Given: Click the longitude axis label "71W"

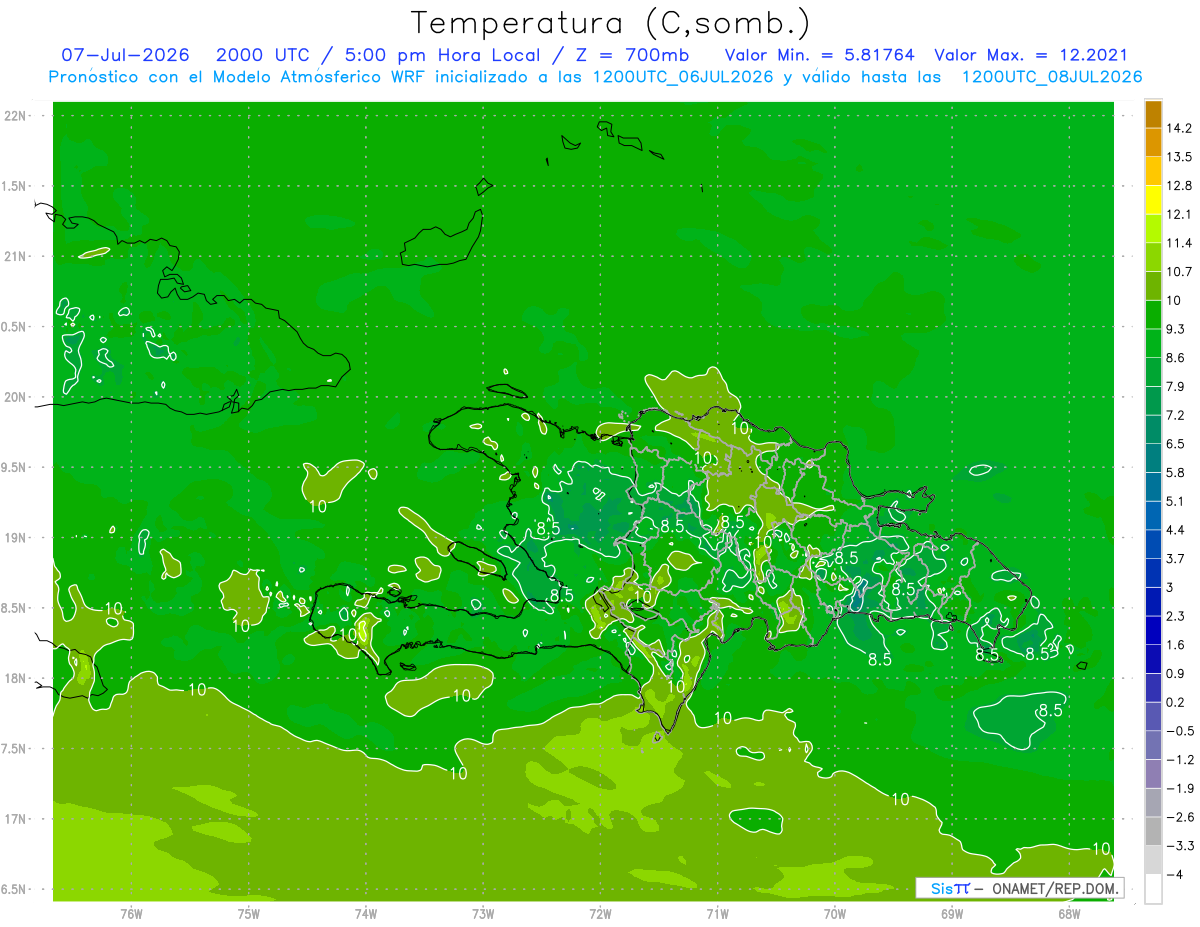Looking at the screenshot, I should [x=717, y=913].
